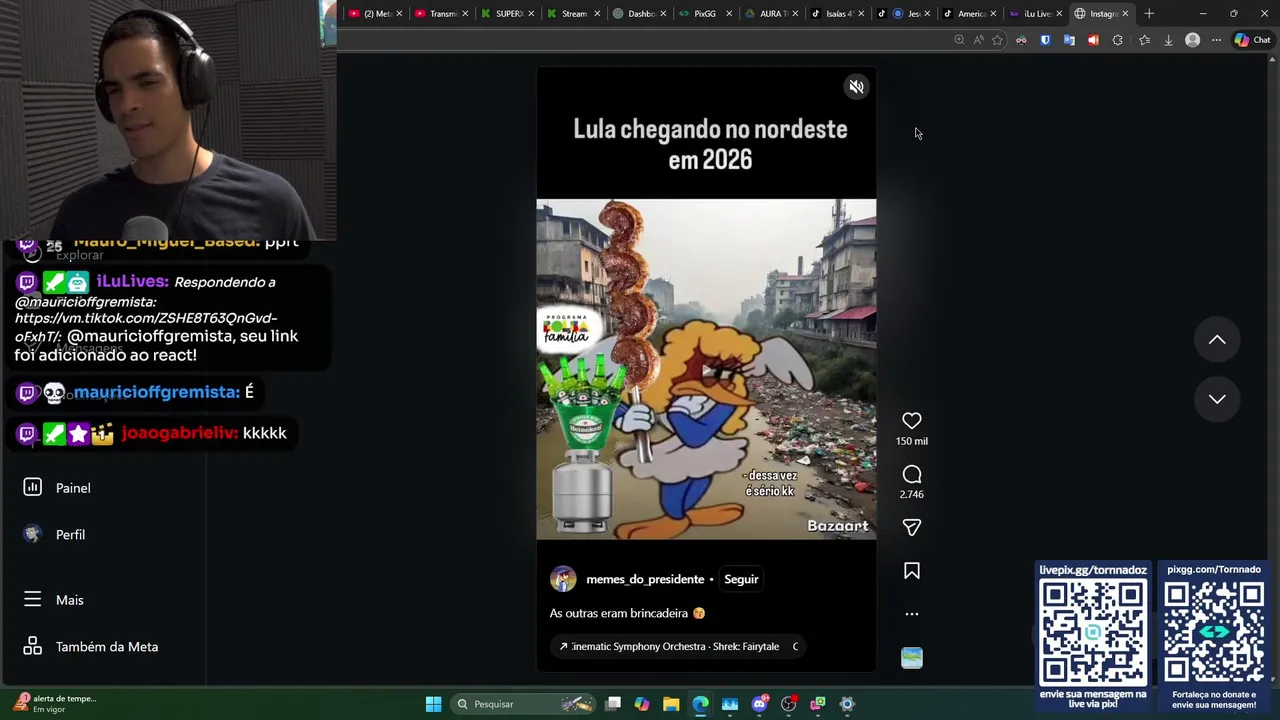Click the livepix.gg/tornnadoz QR code
Screen dimensions: 1280x720
[1093, 633]
